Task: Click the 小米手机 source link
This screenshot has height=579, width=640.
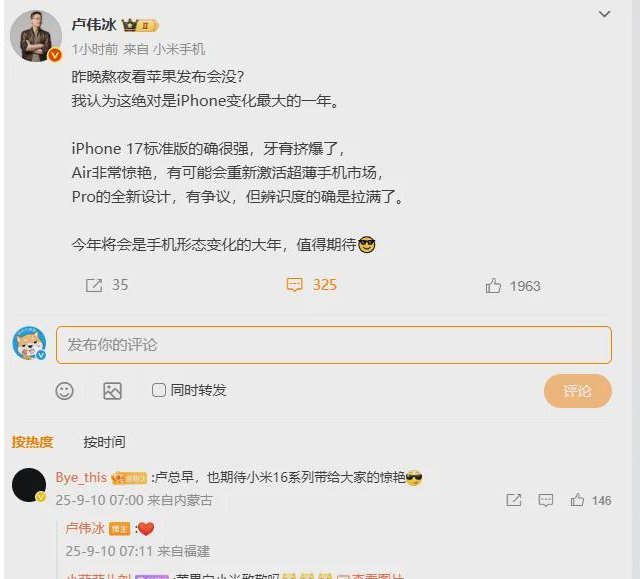Action: click(x=179, y=49)
